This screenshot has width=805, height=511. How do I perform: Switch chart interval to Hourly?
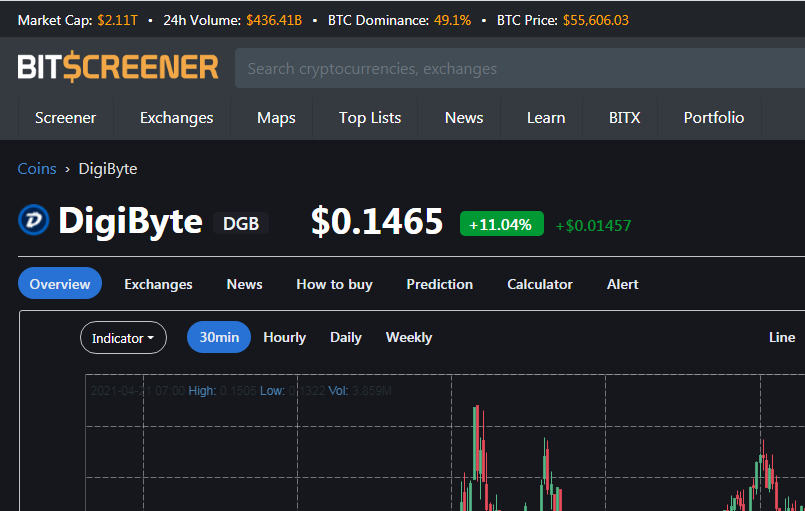(284, 337)
